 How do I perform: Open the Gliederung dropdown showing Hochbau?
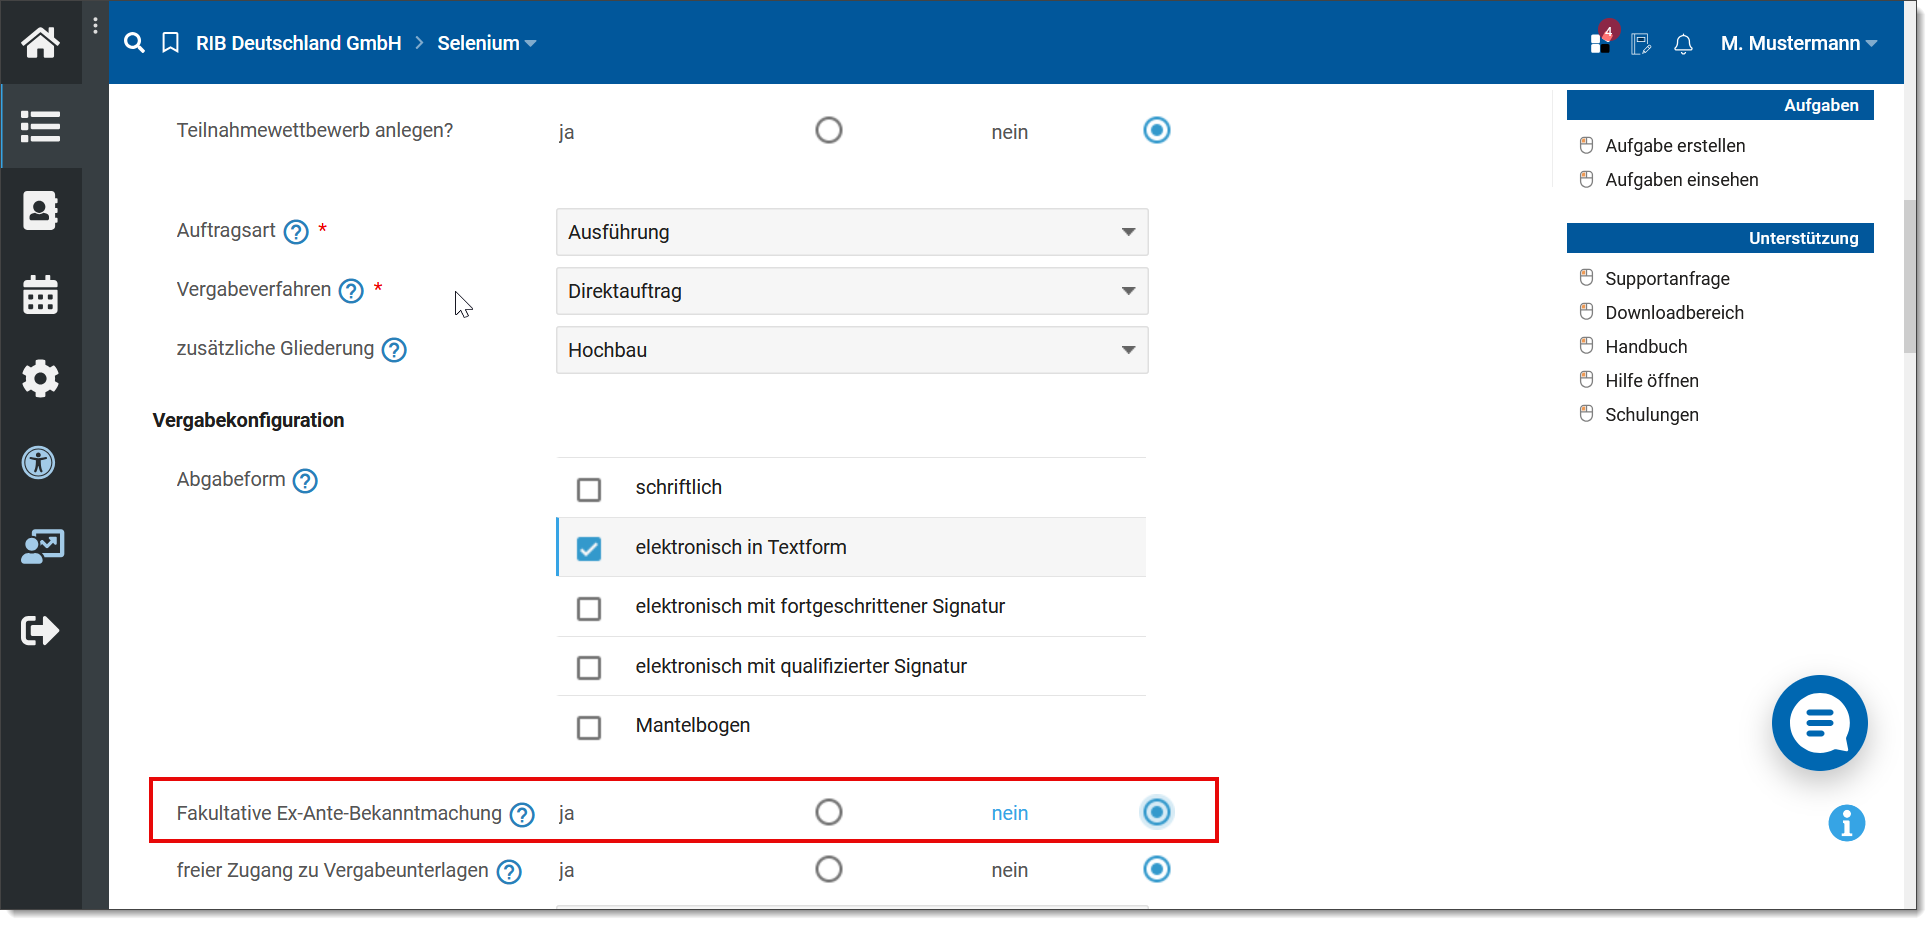pyautogui.click(x=852, y=350)
